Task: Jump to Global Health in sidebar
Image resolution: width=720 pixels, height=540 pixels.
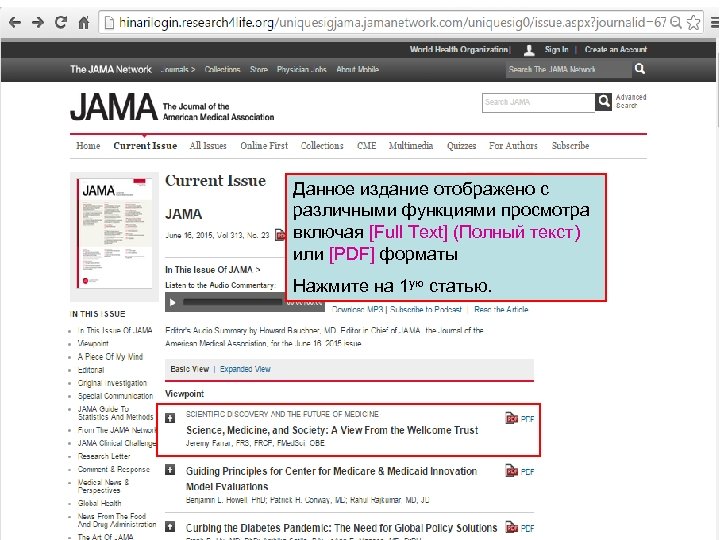Action: (x=100, y=503)
